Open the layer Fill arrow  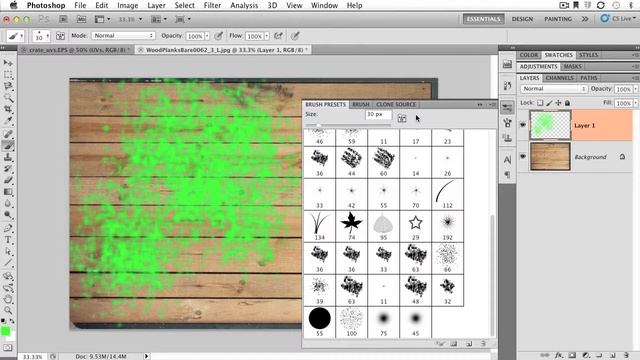(x=636, y=103)
